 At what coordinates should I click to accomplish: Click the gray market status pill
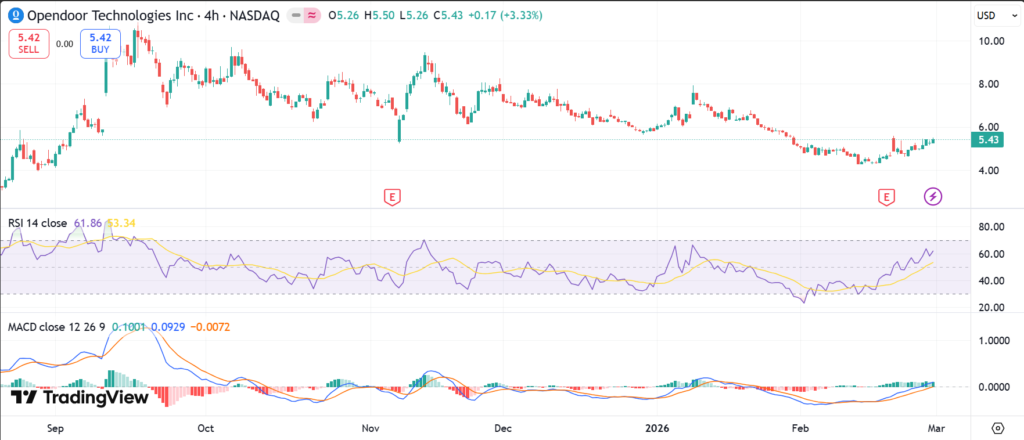[x=299, y=16]
